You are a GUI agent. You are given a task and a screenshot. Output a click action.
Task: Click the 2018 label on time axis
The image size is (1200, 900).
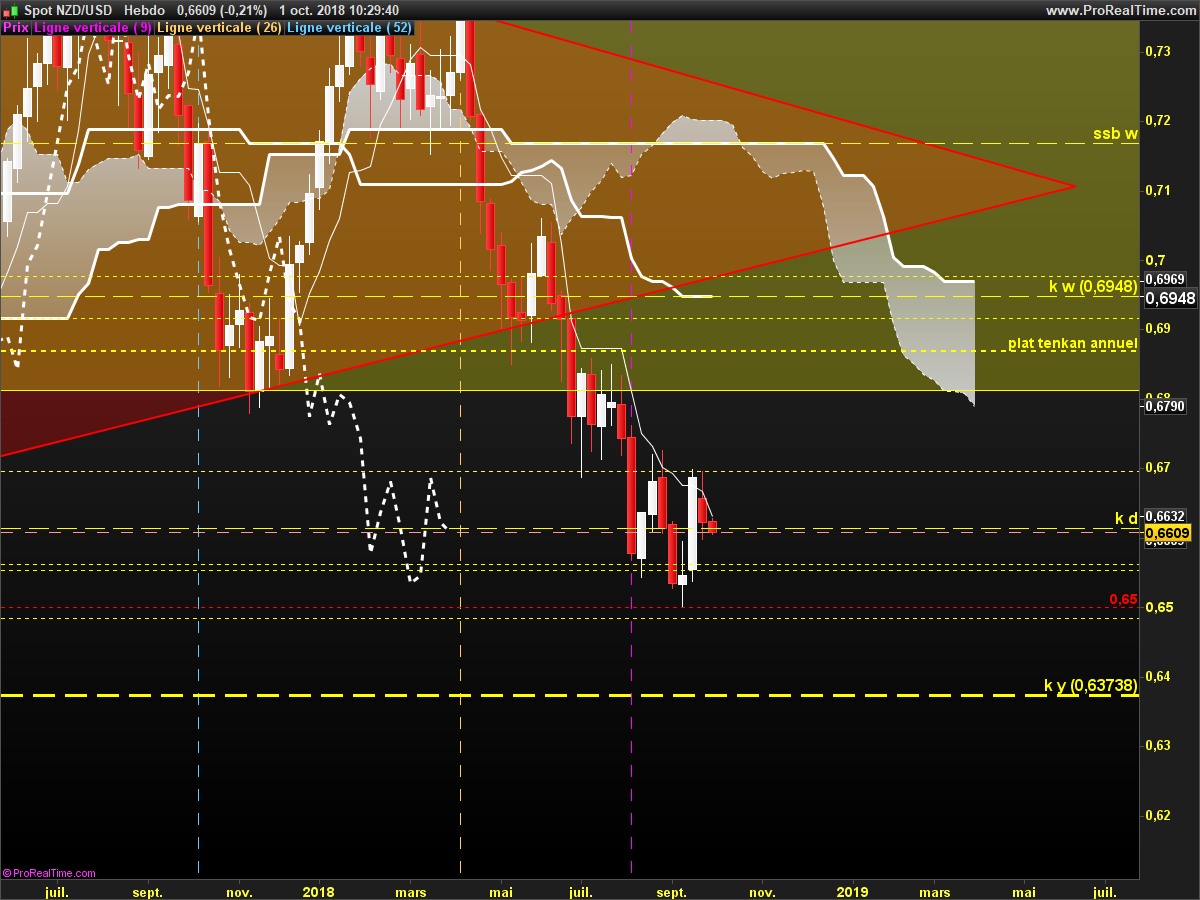pyautogui.click(x=318, y=891)
